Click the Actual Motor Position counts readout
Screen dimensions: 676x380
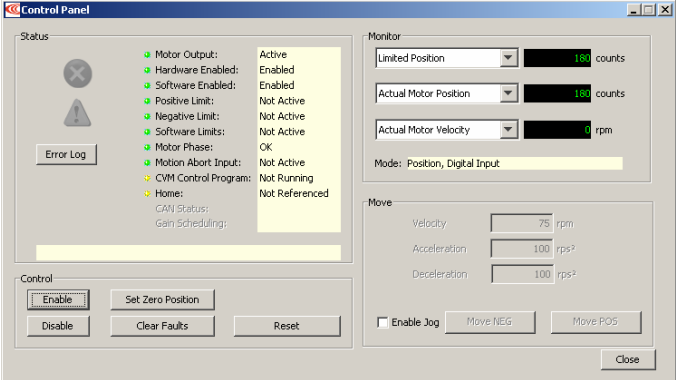tap(557, 93)
